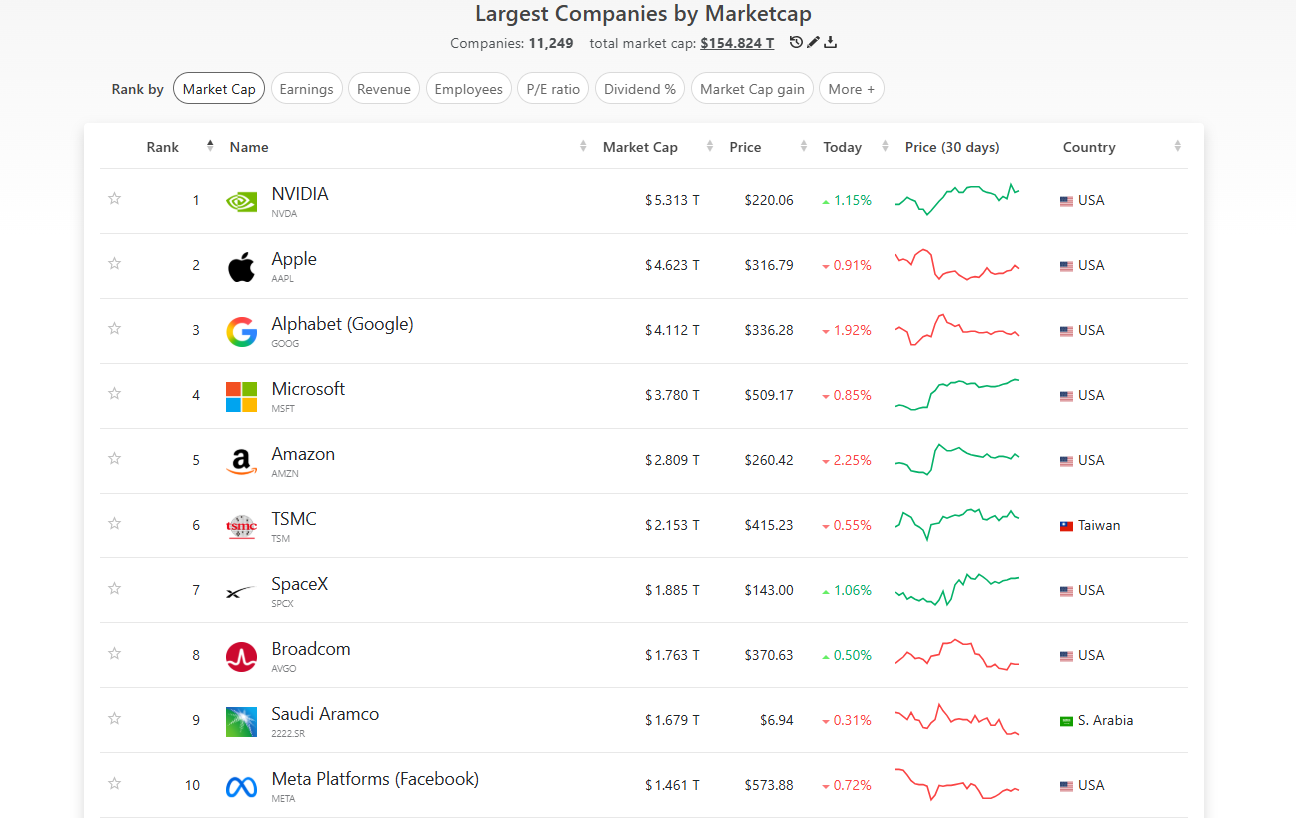The width and height of the screenshot is (1296, 818).
Task: Click the Microsoft logo icon
Action: pyautogui.click(x=241, y=397)
